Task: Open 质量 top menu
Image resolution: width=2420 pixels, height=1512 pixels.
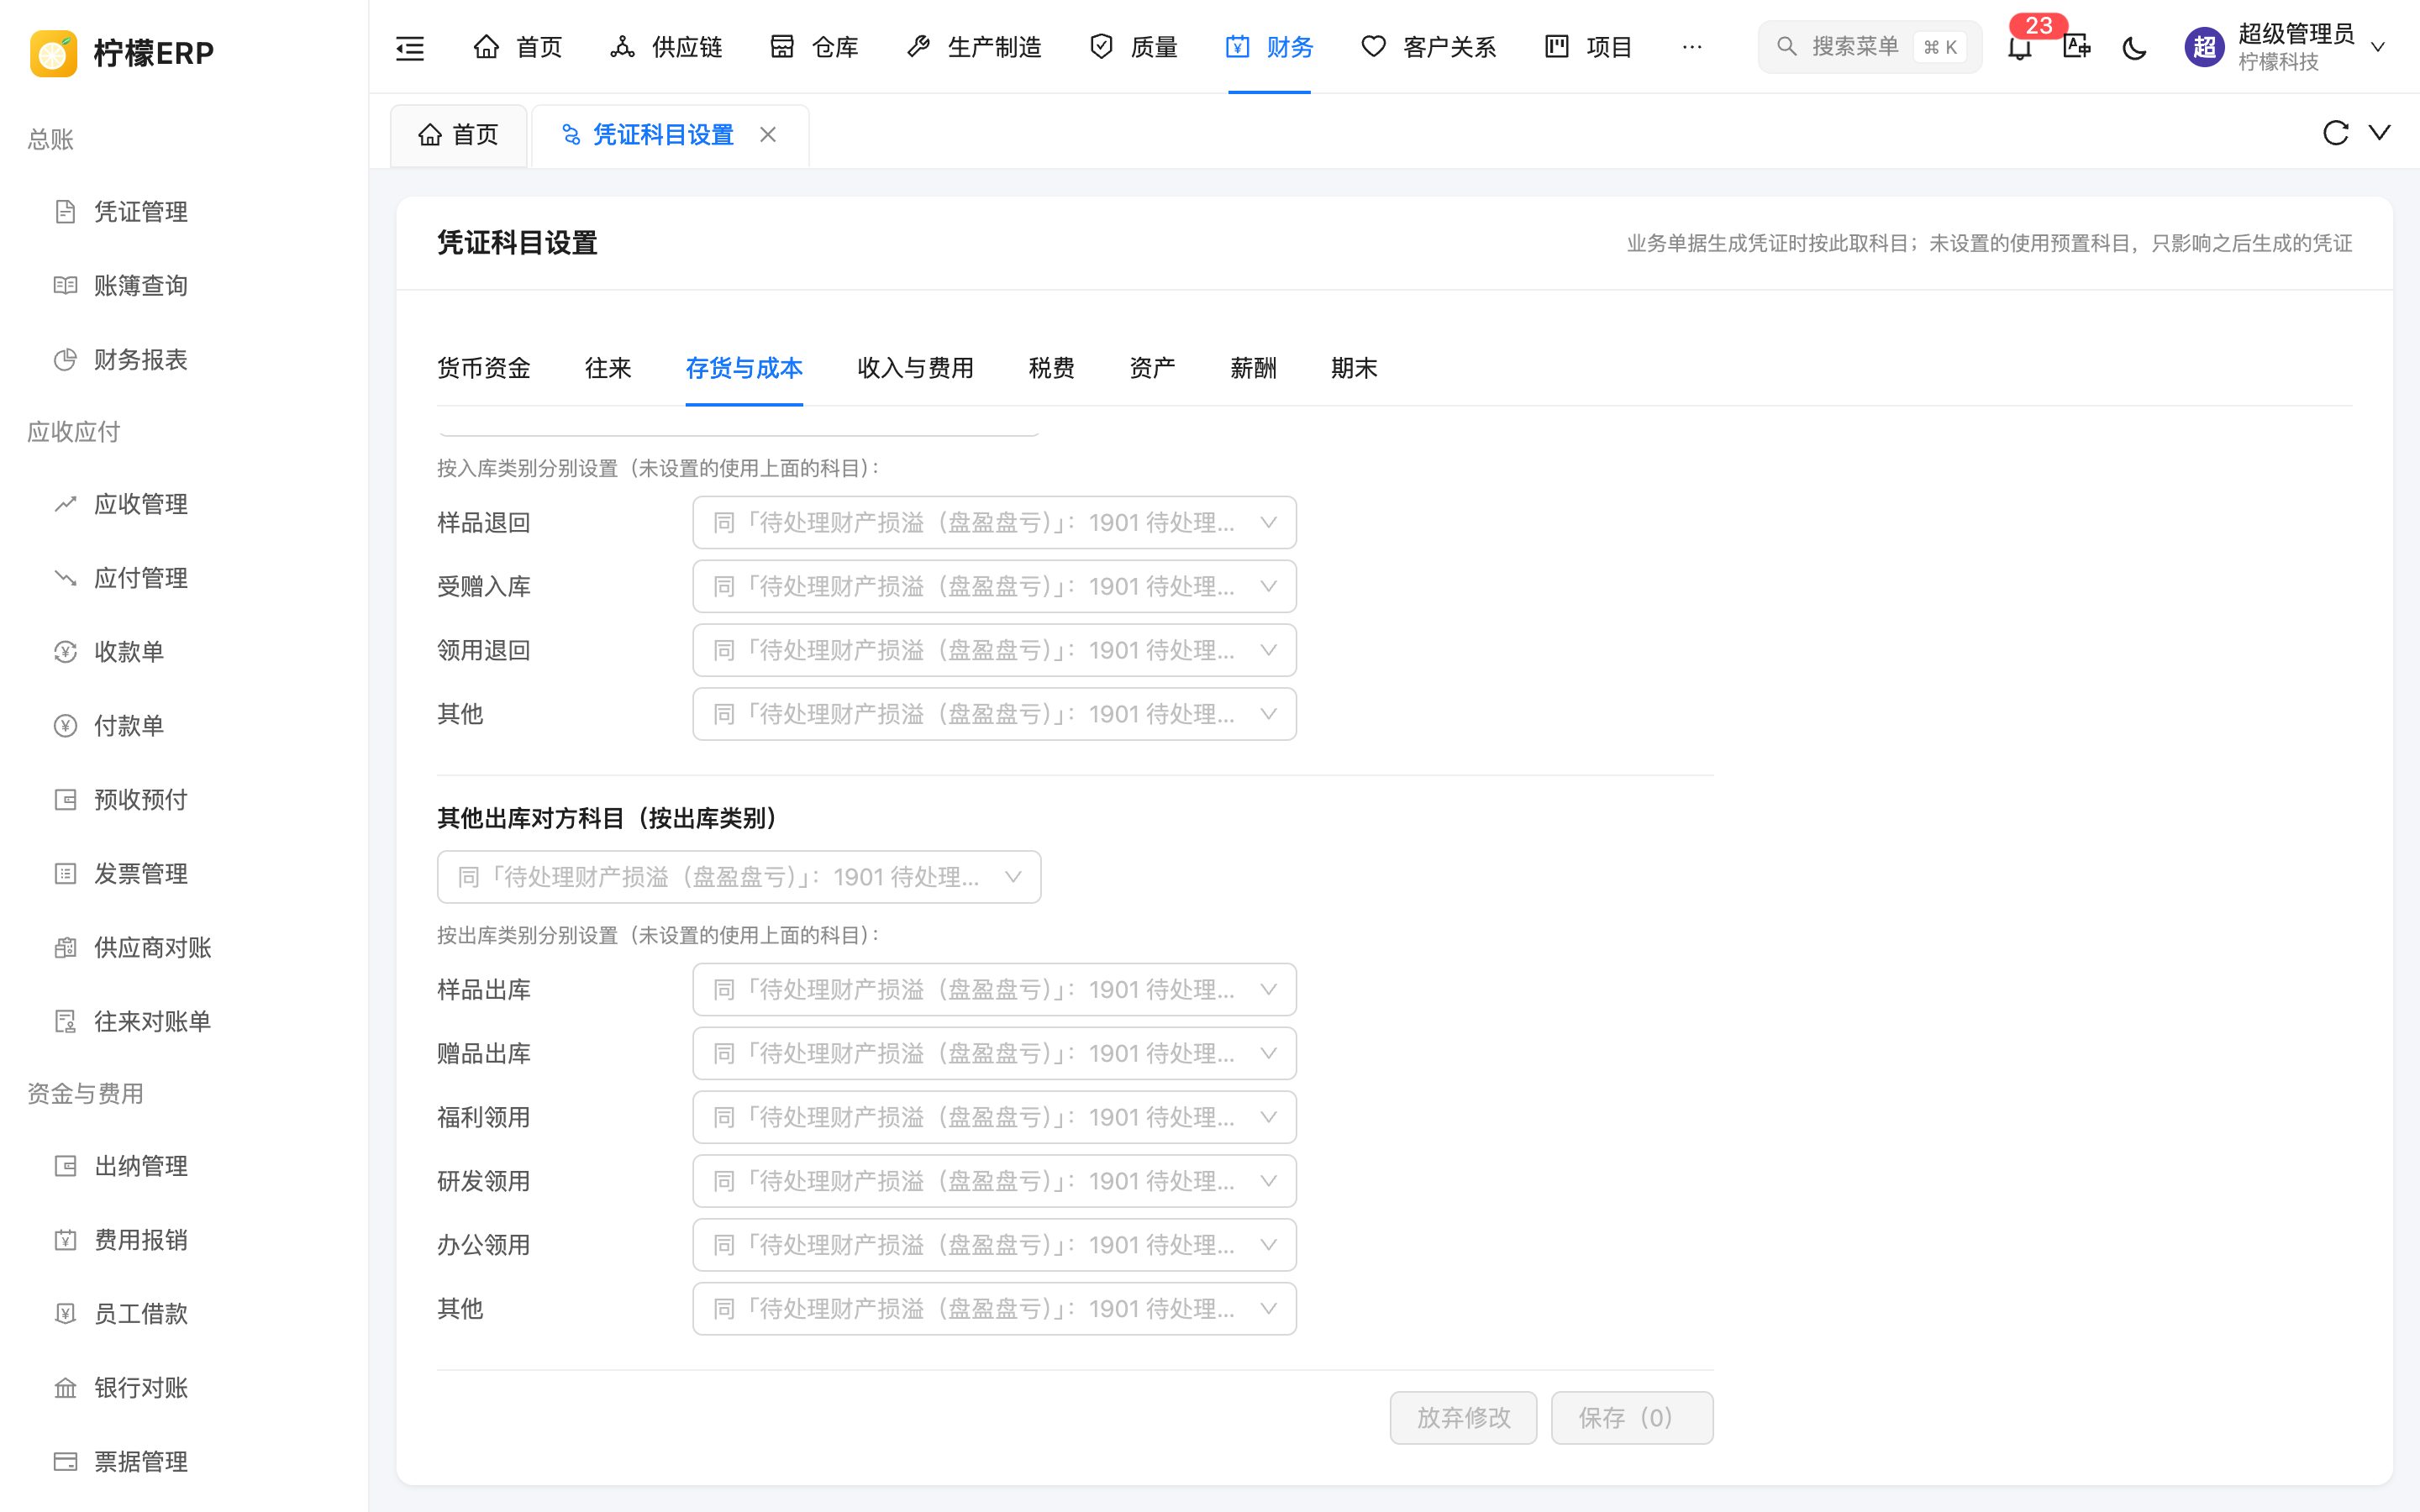Action: 1134,47
